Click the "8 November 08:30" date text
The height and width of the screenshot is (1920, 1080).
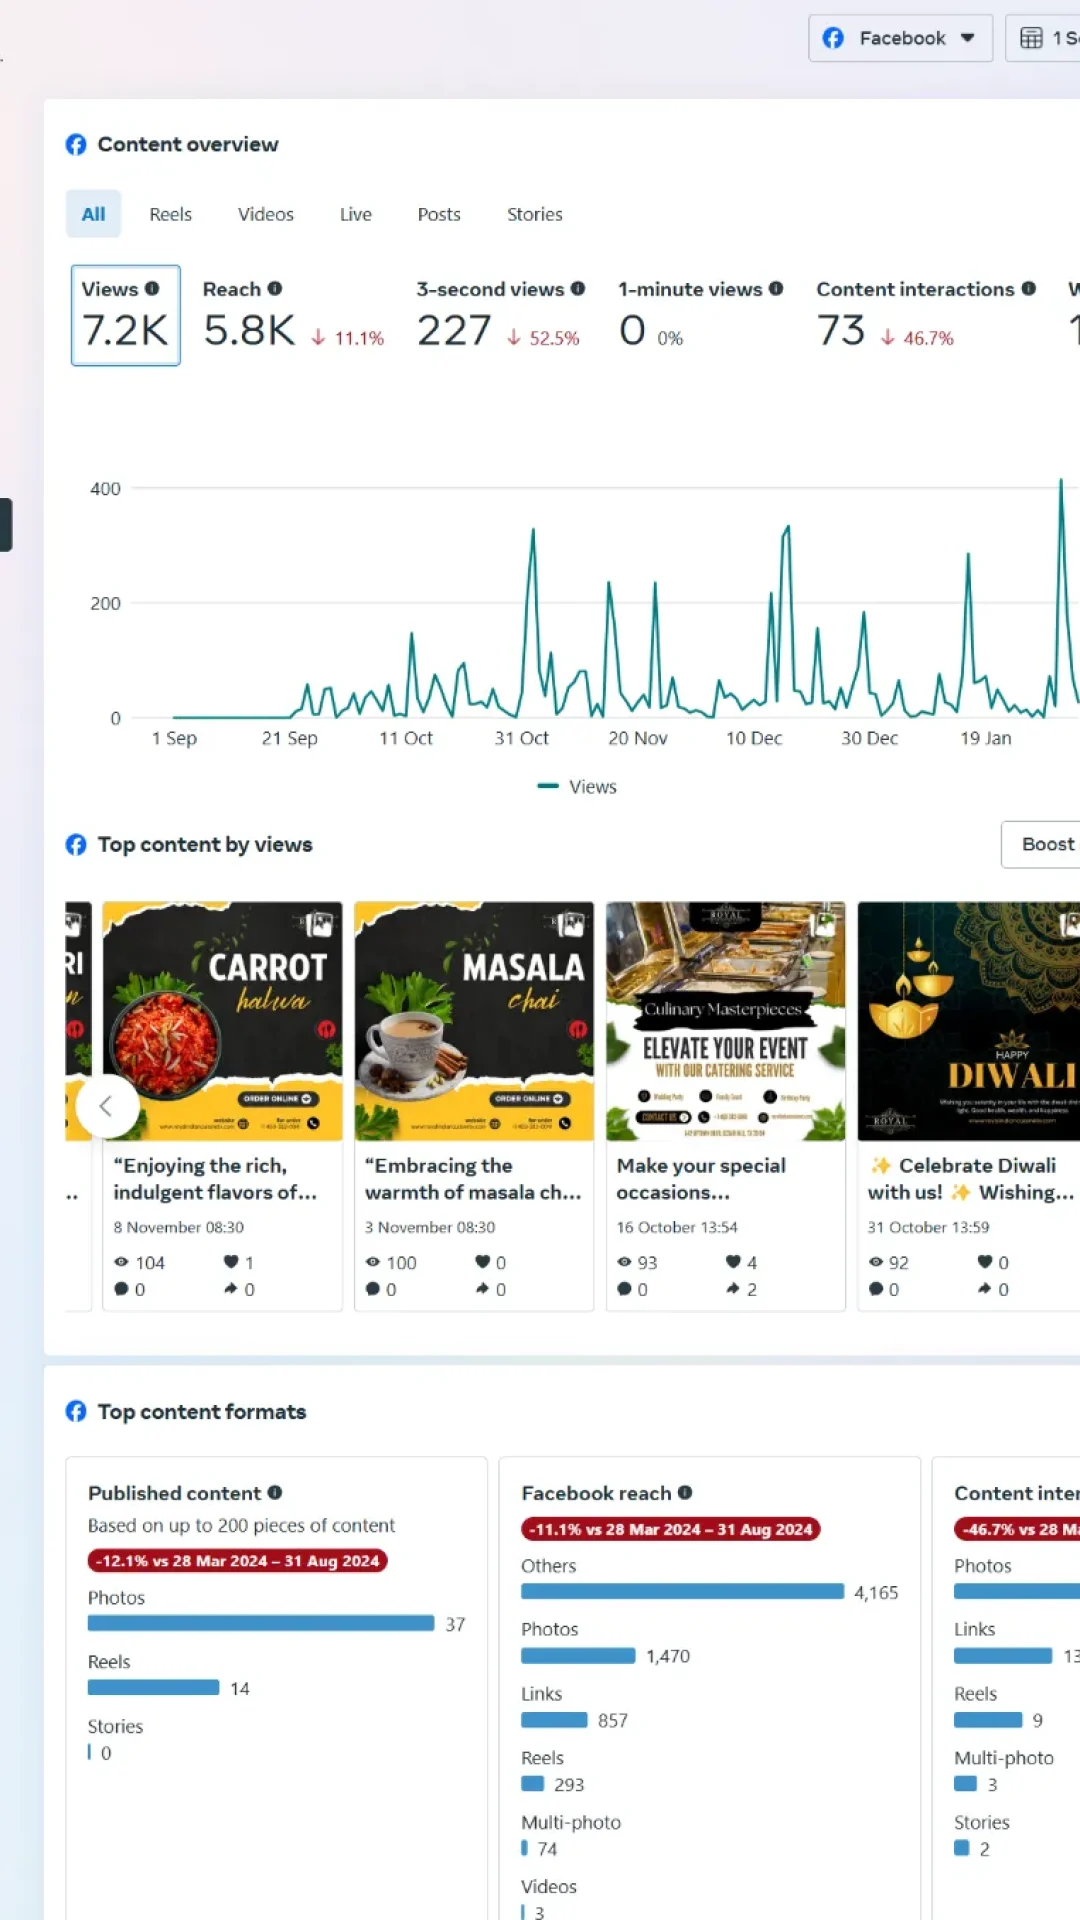click(179, 1227)
